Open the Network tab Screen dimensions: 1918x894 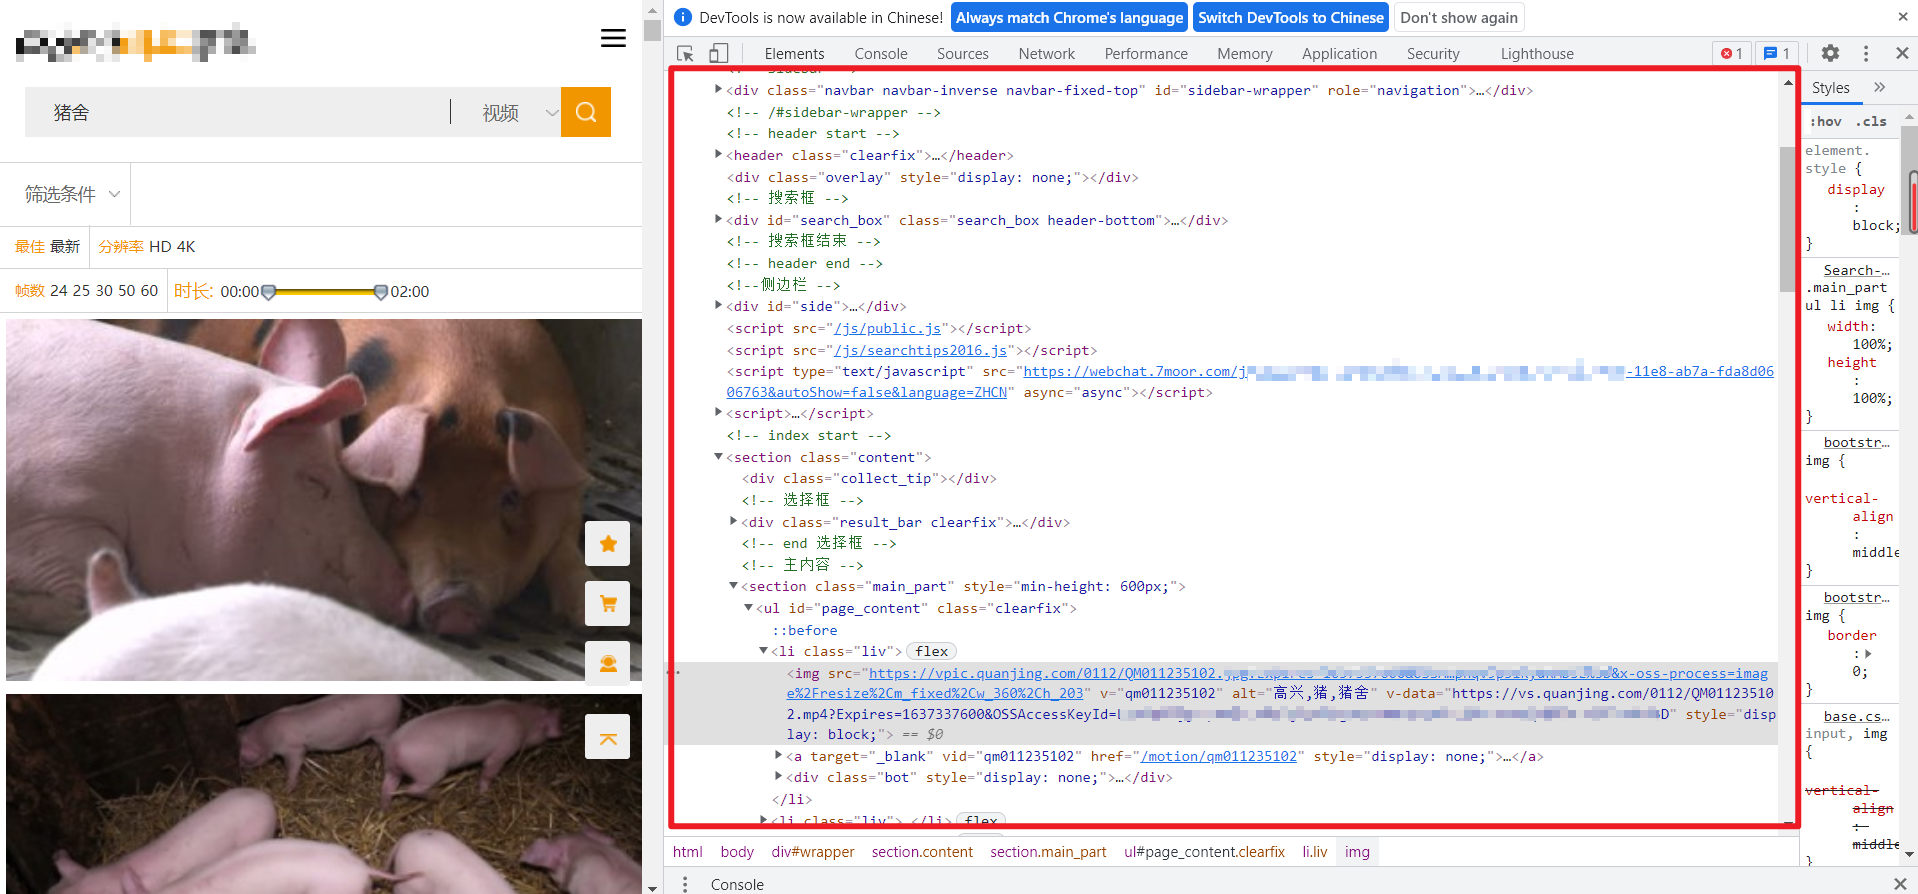pos(1046,54)
